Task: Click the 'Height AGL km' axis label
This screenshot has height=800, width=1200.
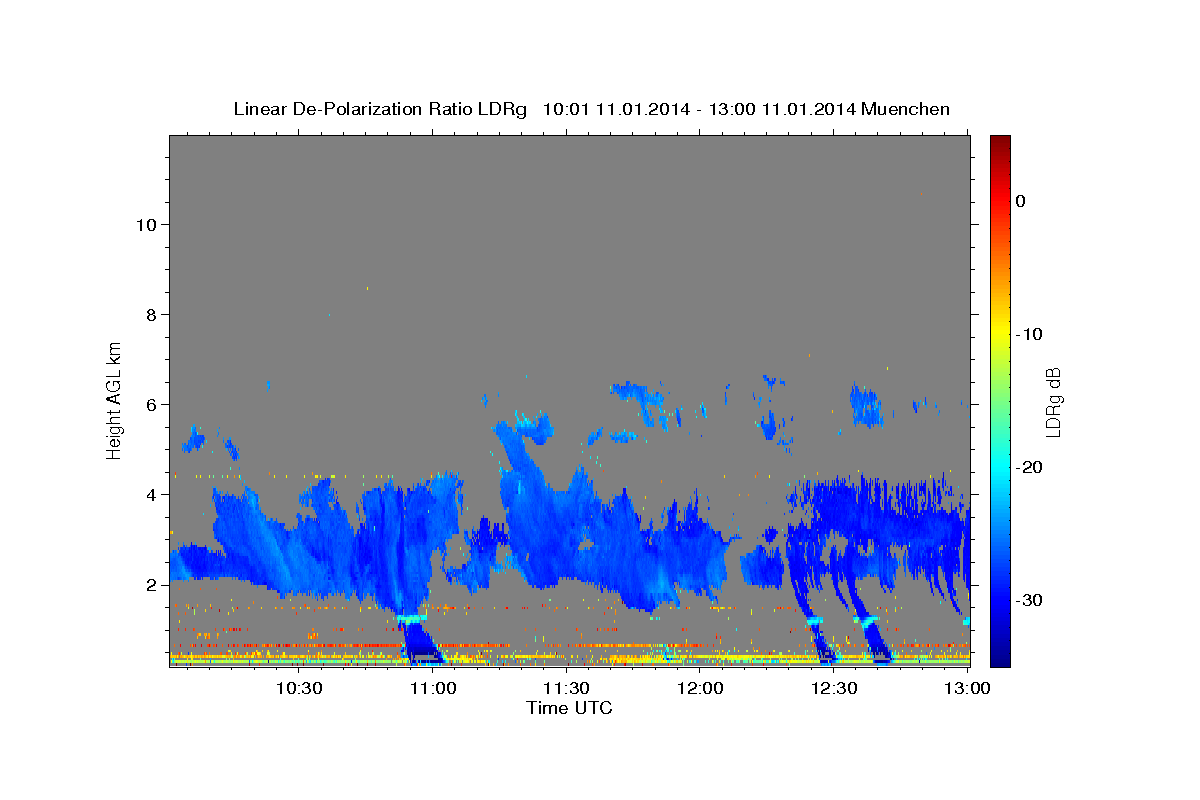Action: 115,399
